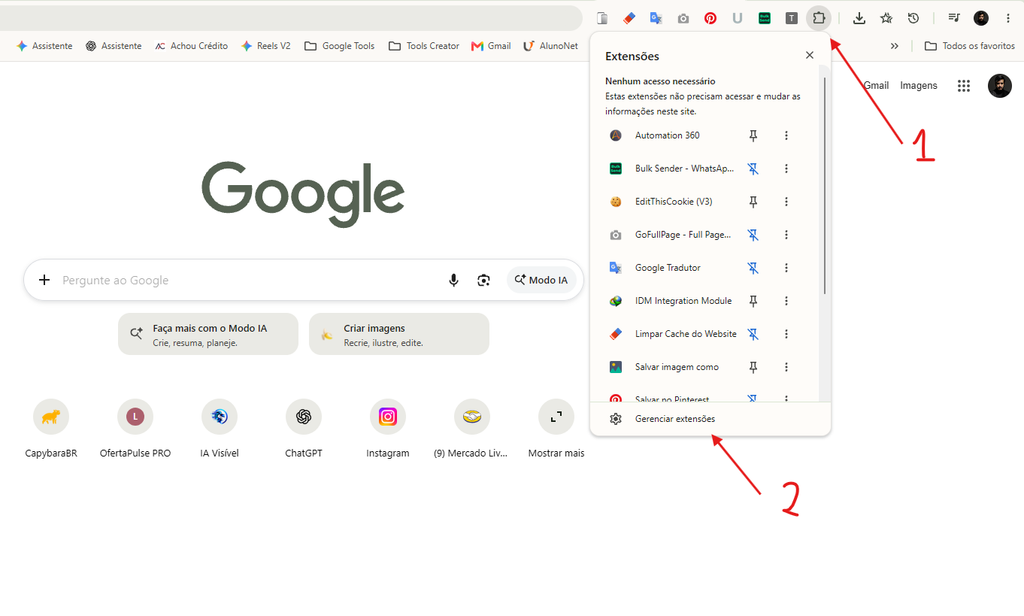Close the Extensões popup

pyautogui.click(x=809, y=56)
